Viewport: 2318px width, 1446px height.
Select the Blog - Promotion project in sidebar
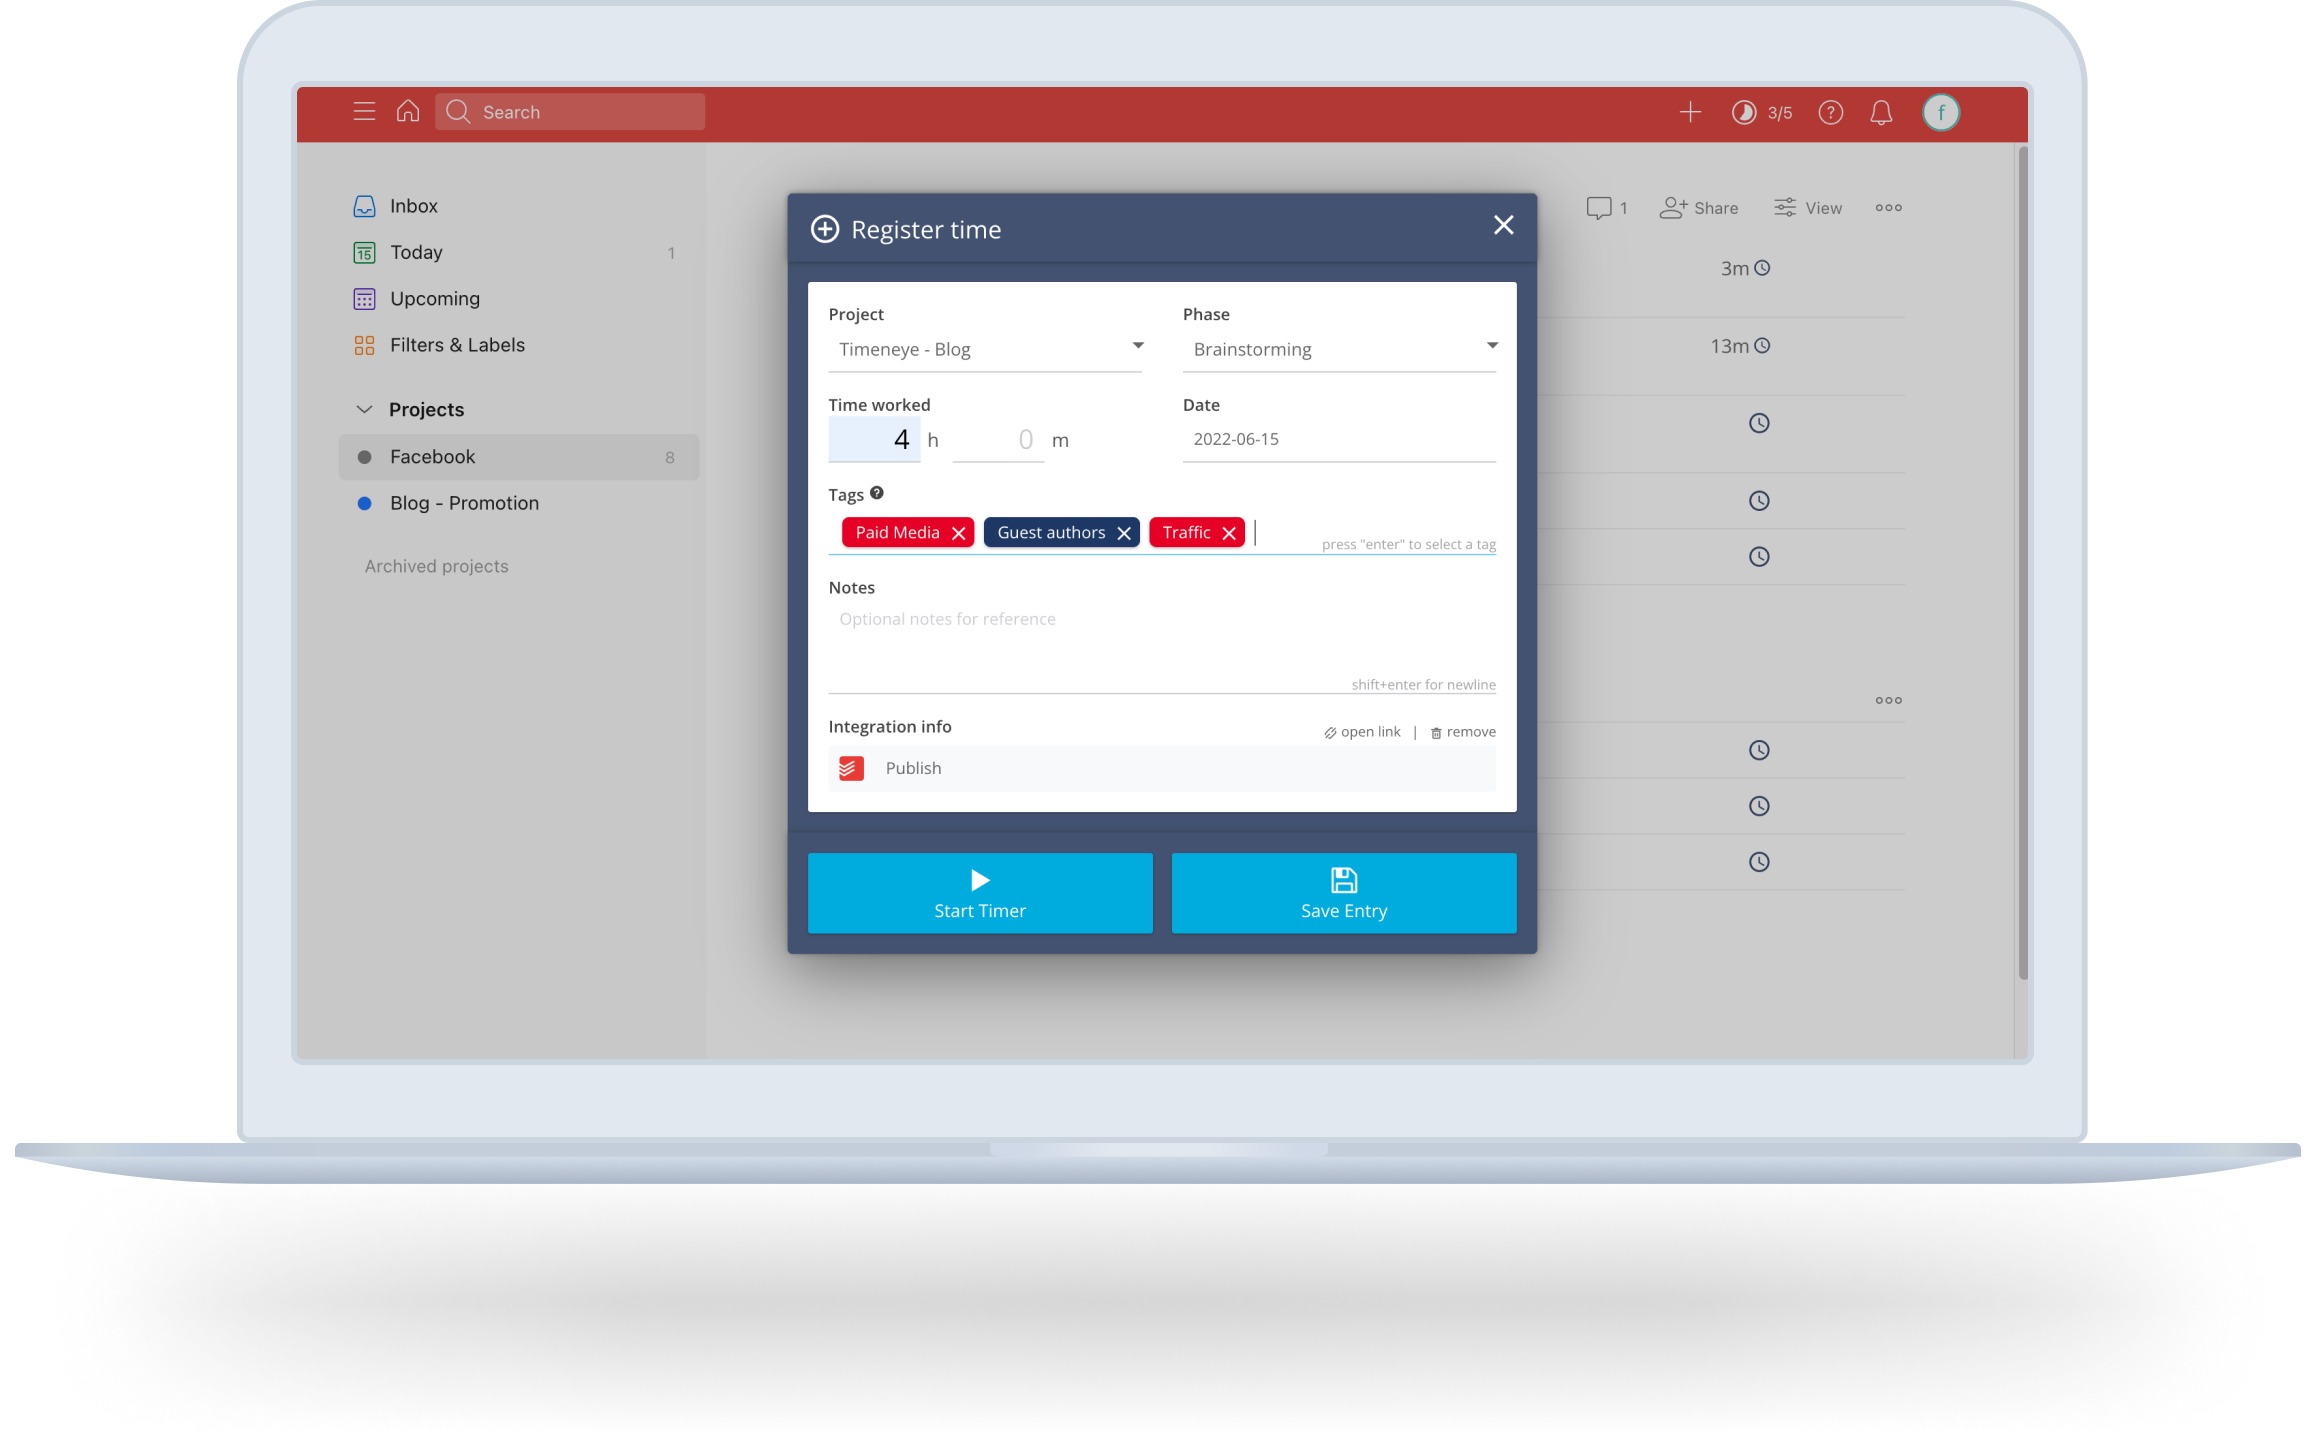pyautogui.click(x=463, y=501)
